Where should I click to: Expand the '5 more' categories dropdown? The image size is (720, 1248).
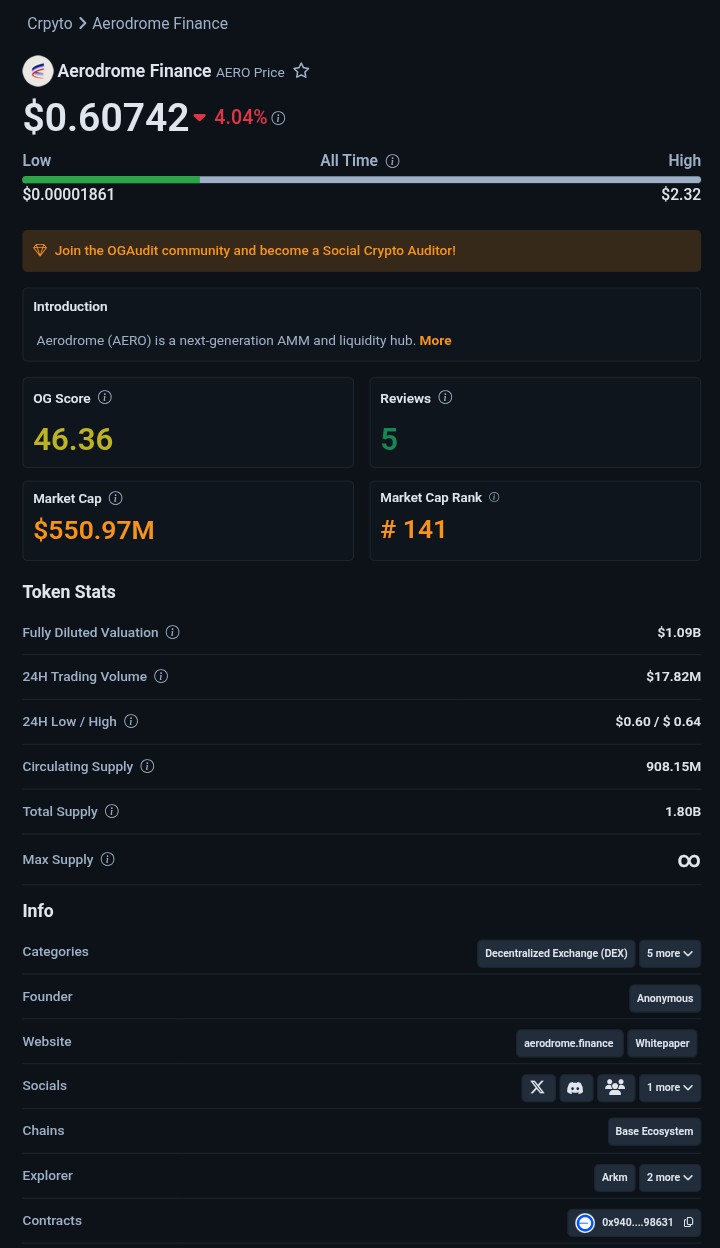coord(669,953)
